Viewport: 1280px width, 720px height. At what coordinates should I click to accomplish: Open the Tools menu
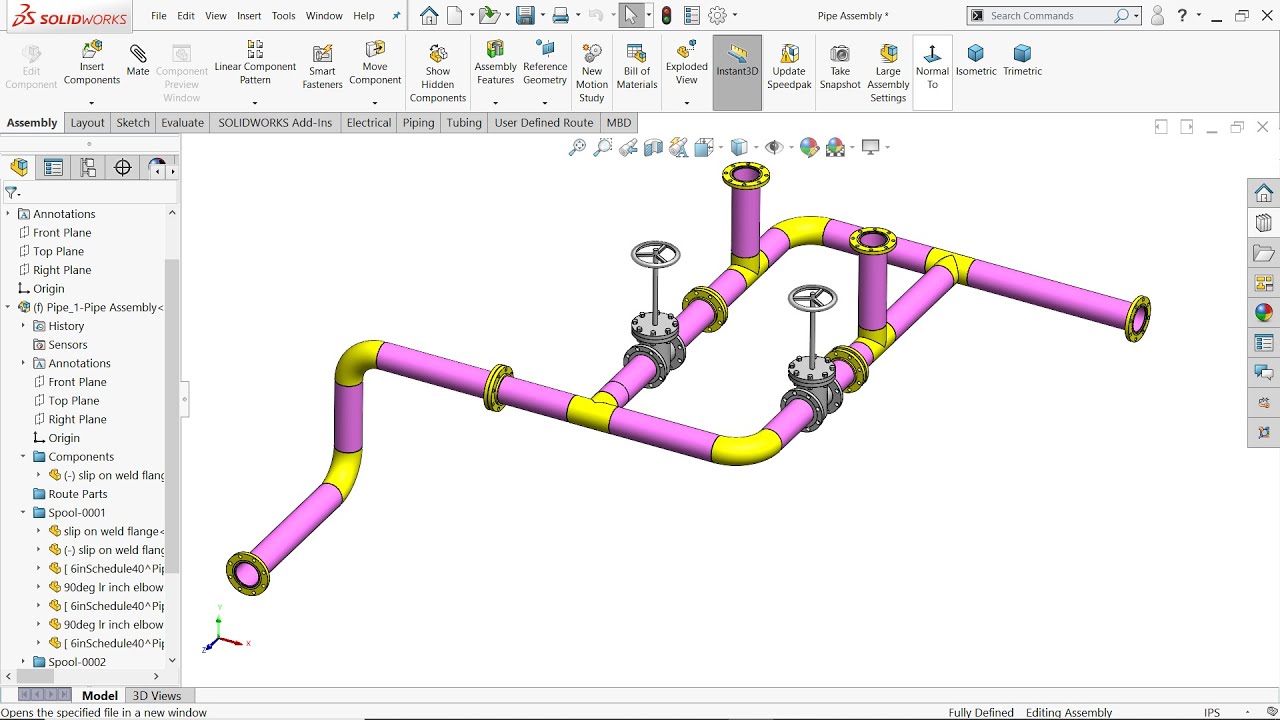coord(283,16)
